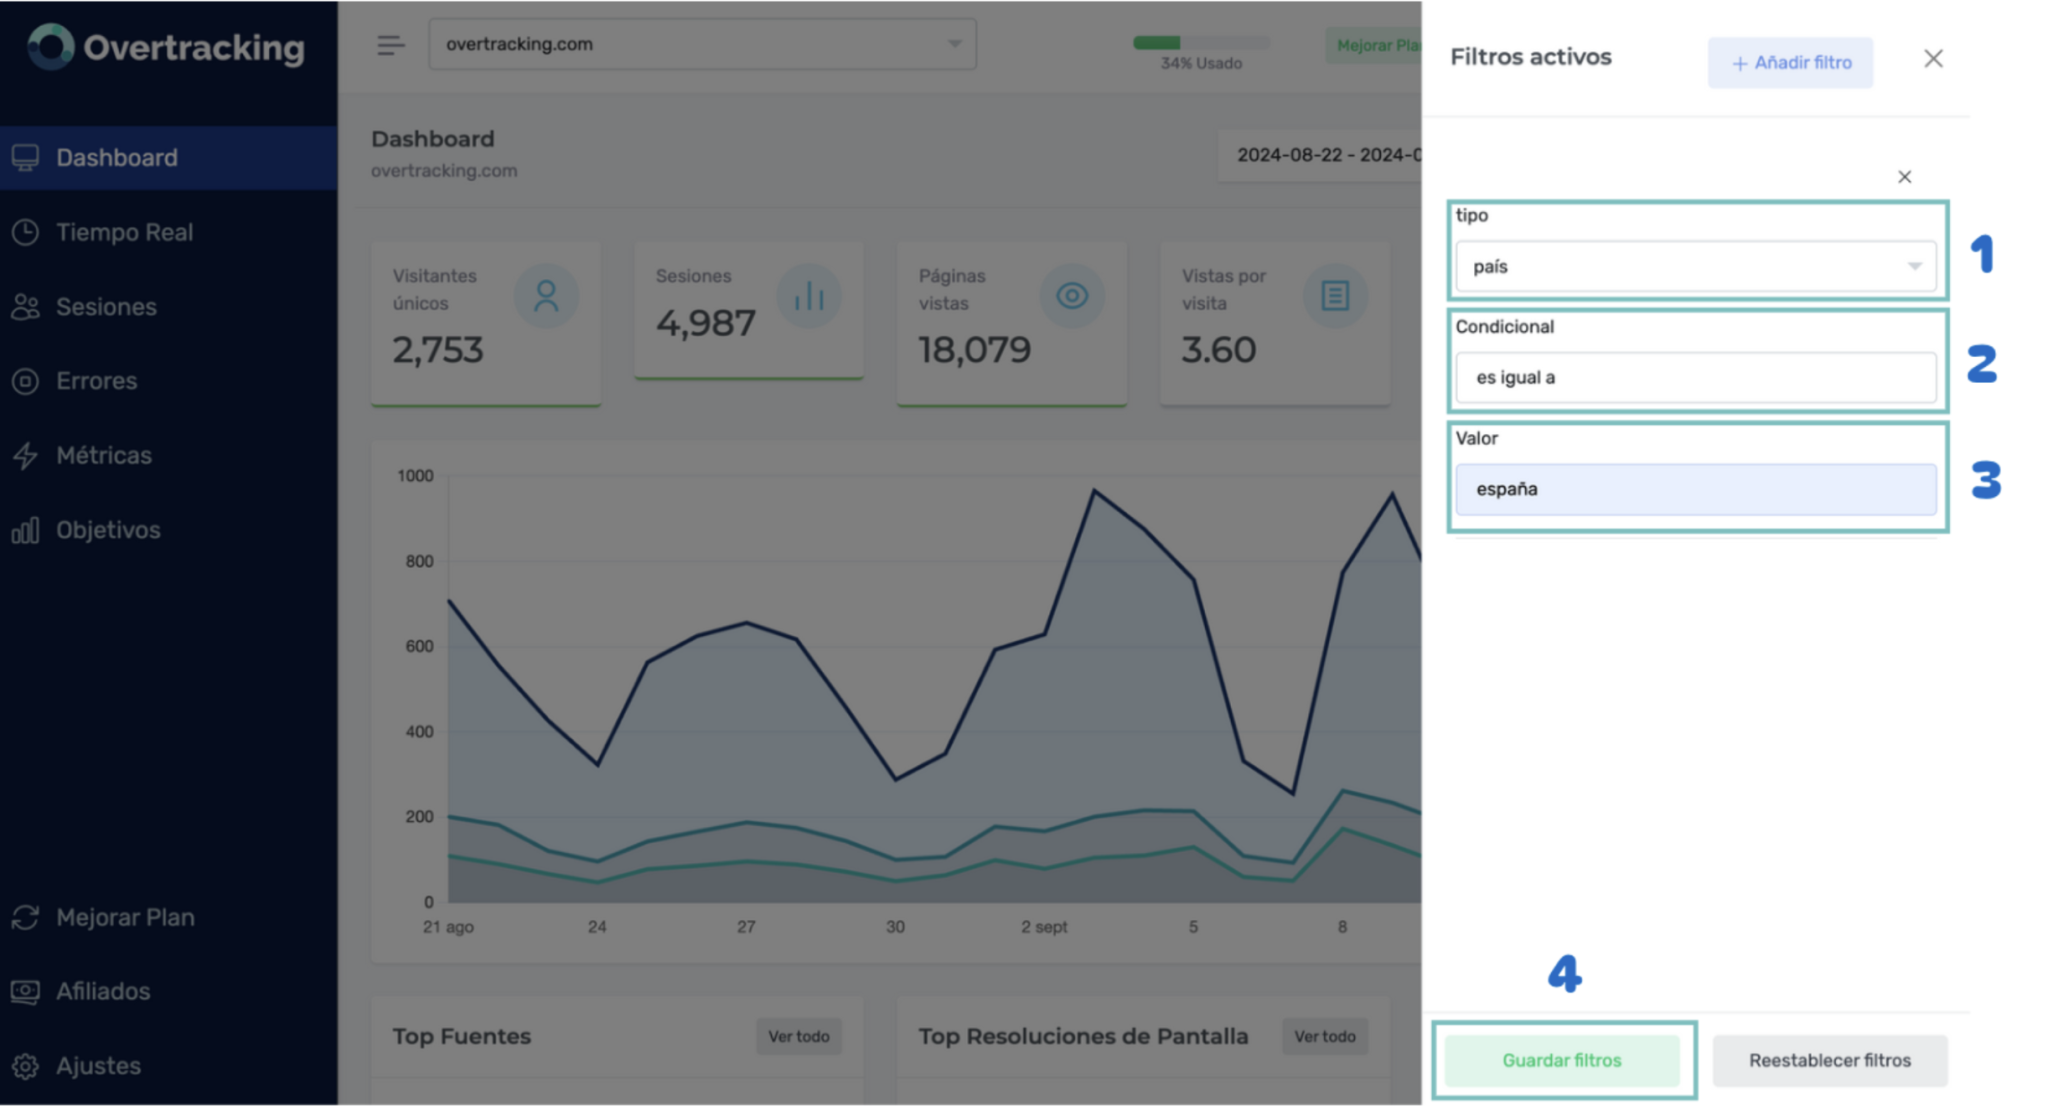Click the Sesiones users icon

(25, 306)
